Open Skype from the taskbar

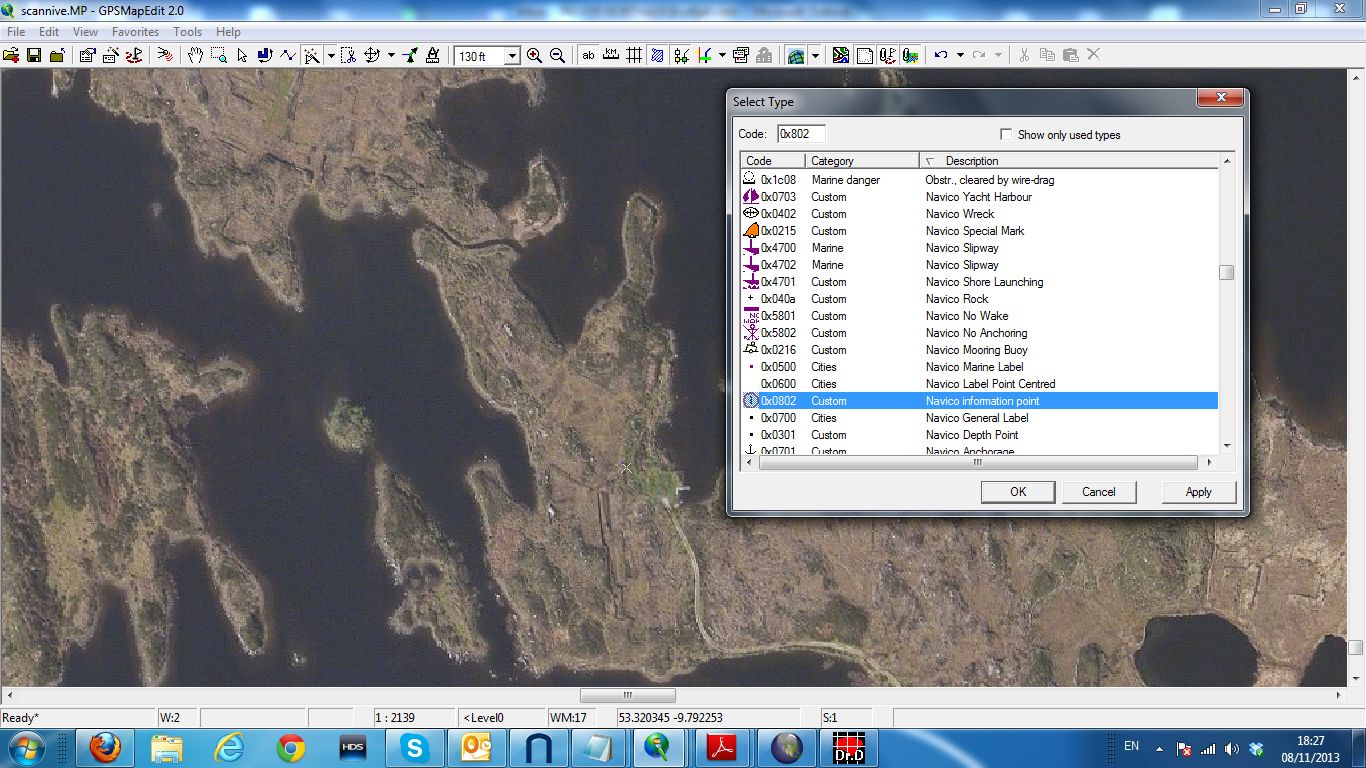coord(414,747)
